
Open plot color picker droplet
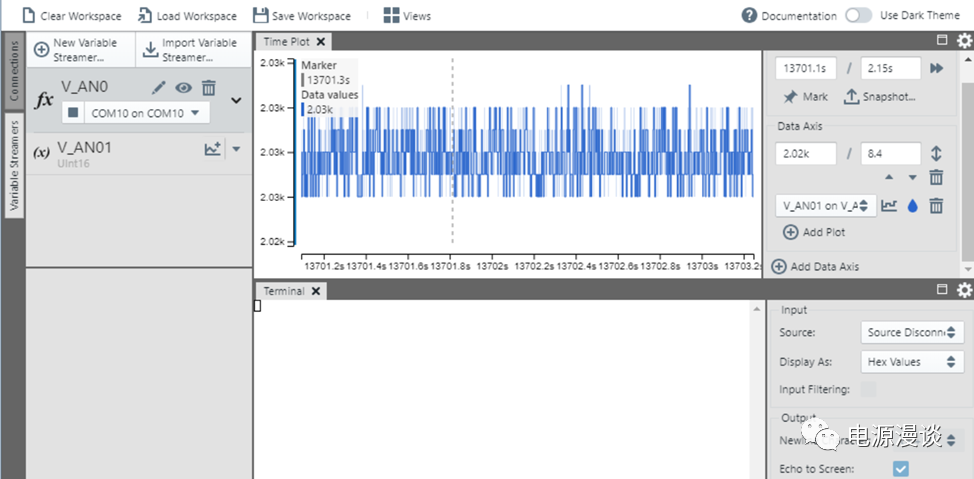pos(912,205)
